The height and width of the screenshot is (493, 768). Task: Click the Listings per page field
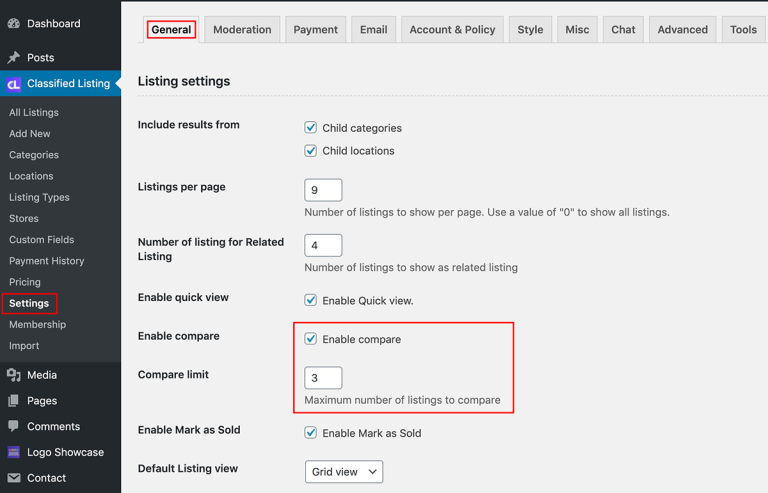[x=323, y=190]
